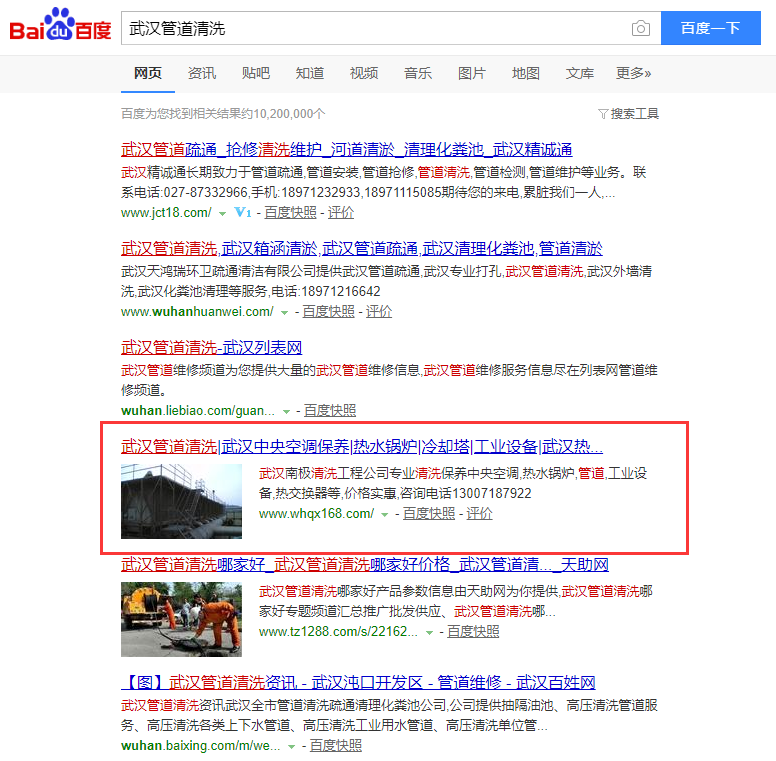Open 评价 for www.jct18.com result
Screen dimensions: 776x761
pos(341,213)
